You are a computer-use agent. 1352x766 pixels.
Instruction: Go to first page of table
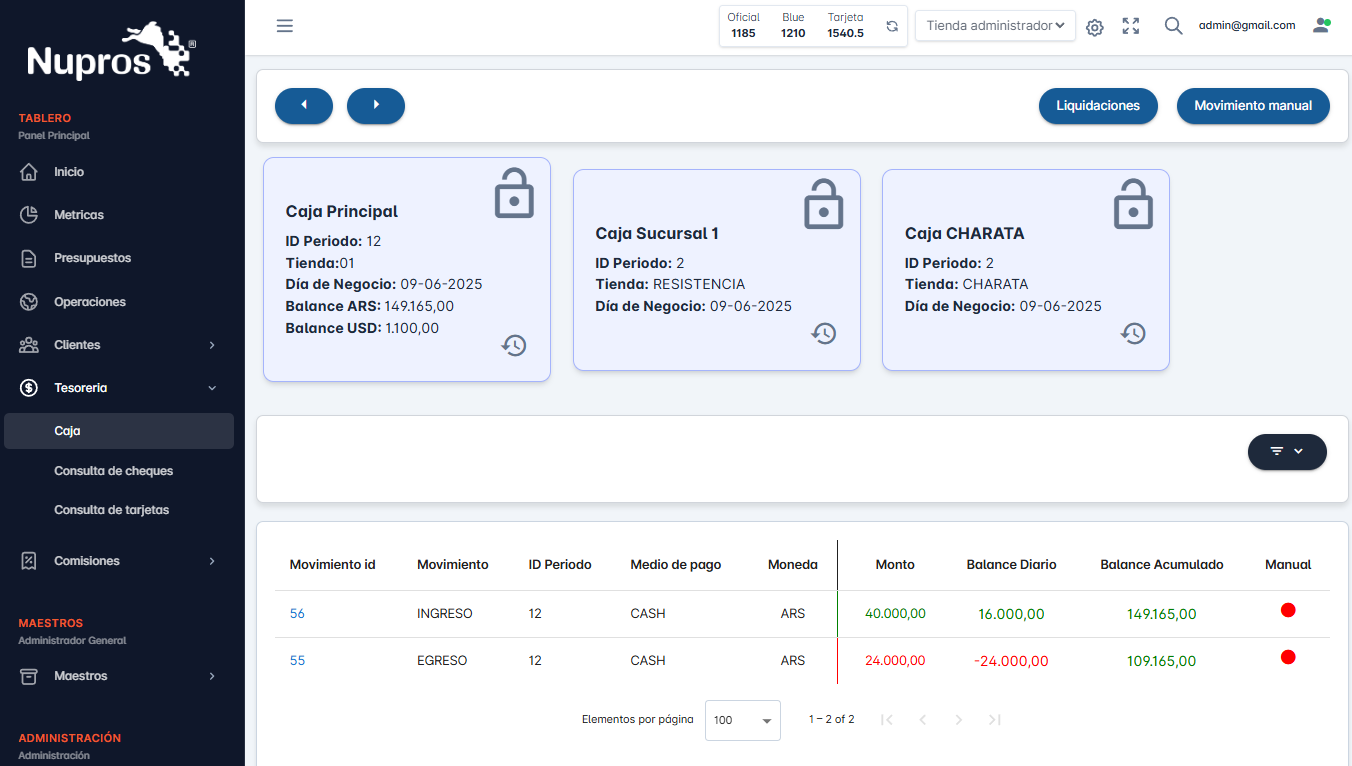[x=887, y=720]
